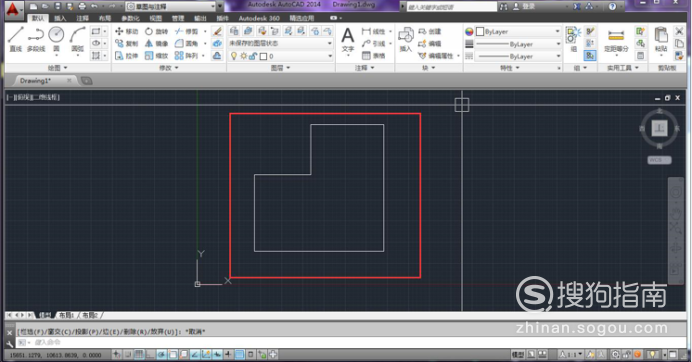Click the Measure distance (定距等分) tool

point(616,41)
